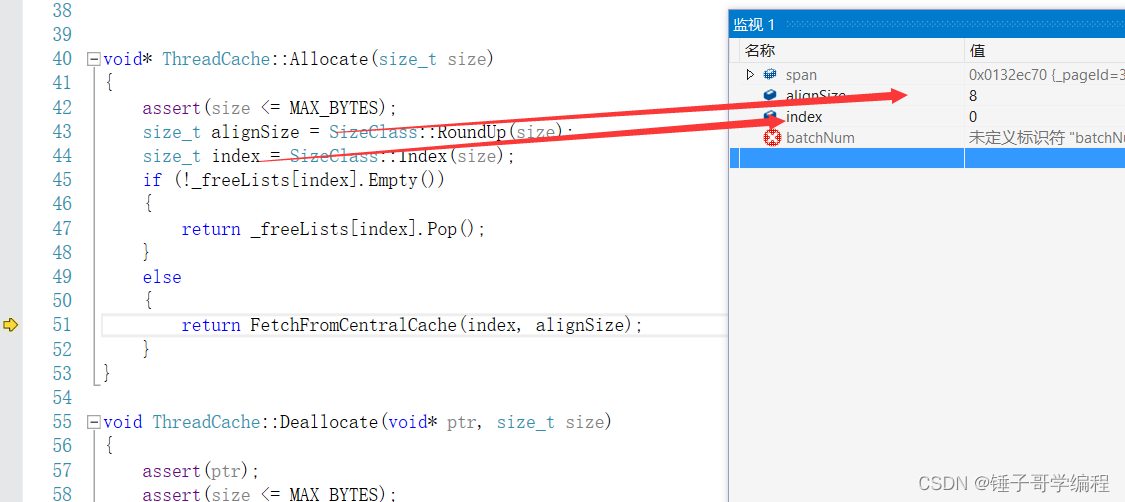Click the else keyword on line 49
This screenshot has width=1125, height=502.
point(162,277)
